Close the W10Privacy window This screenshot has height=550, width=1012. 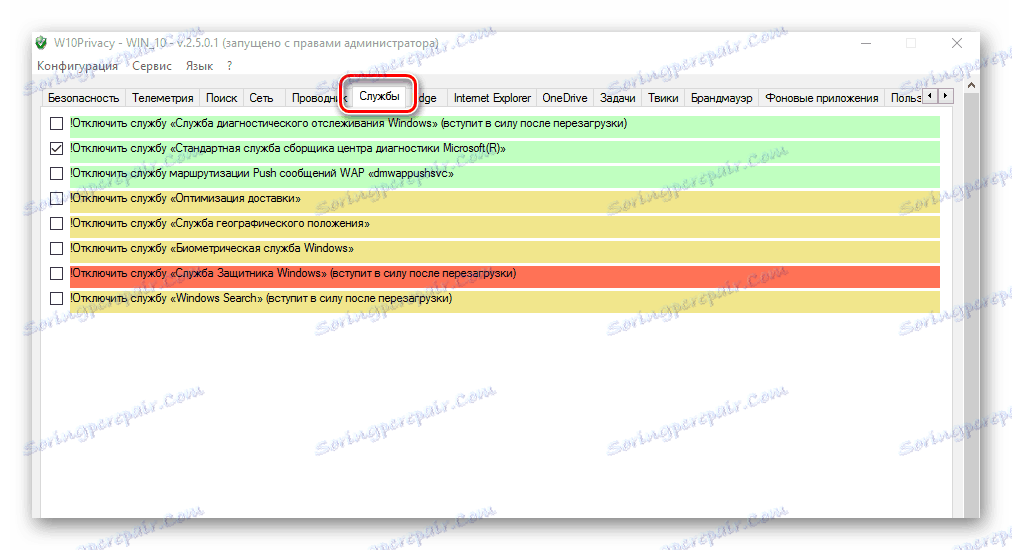pos(956,43)
